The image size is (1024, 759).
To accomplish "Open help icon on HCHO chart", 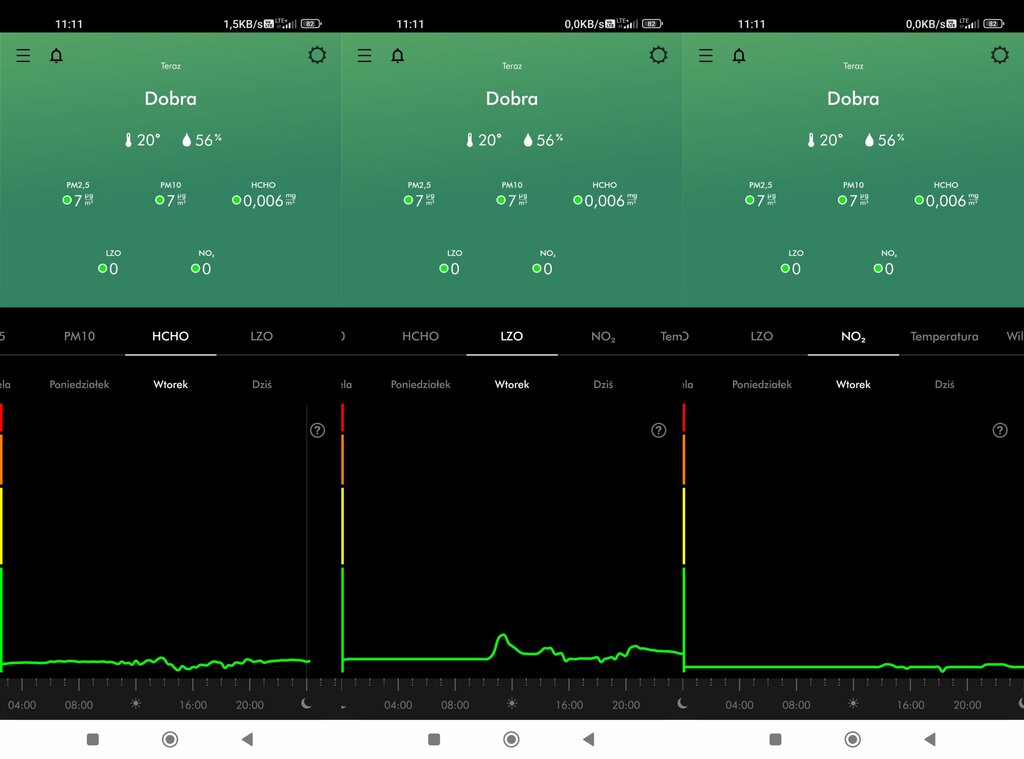I will point(317,430).
